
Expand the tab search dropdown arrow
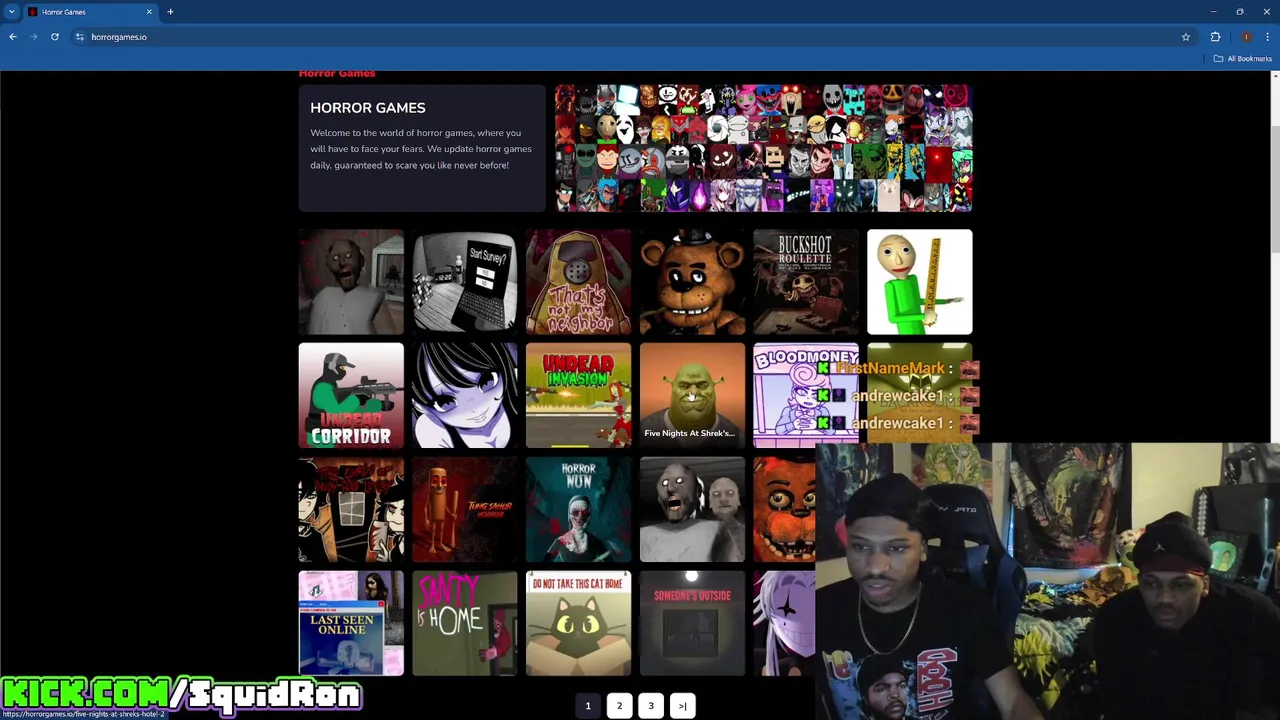pos(11,12)
